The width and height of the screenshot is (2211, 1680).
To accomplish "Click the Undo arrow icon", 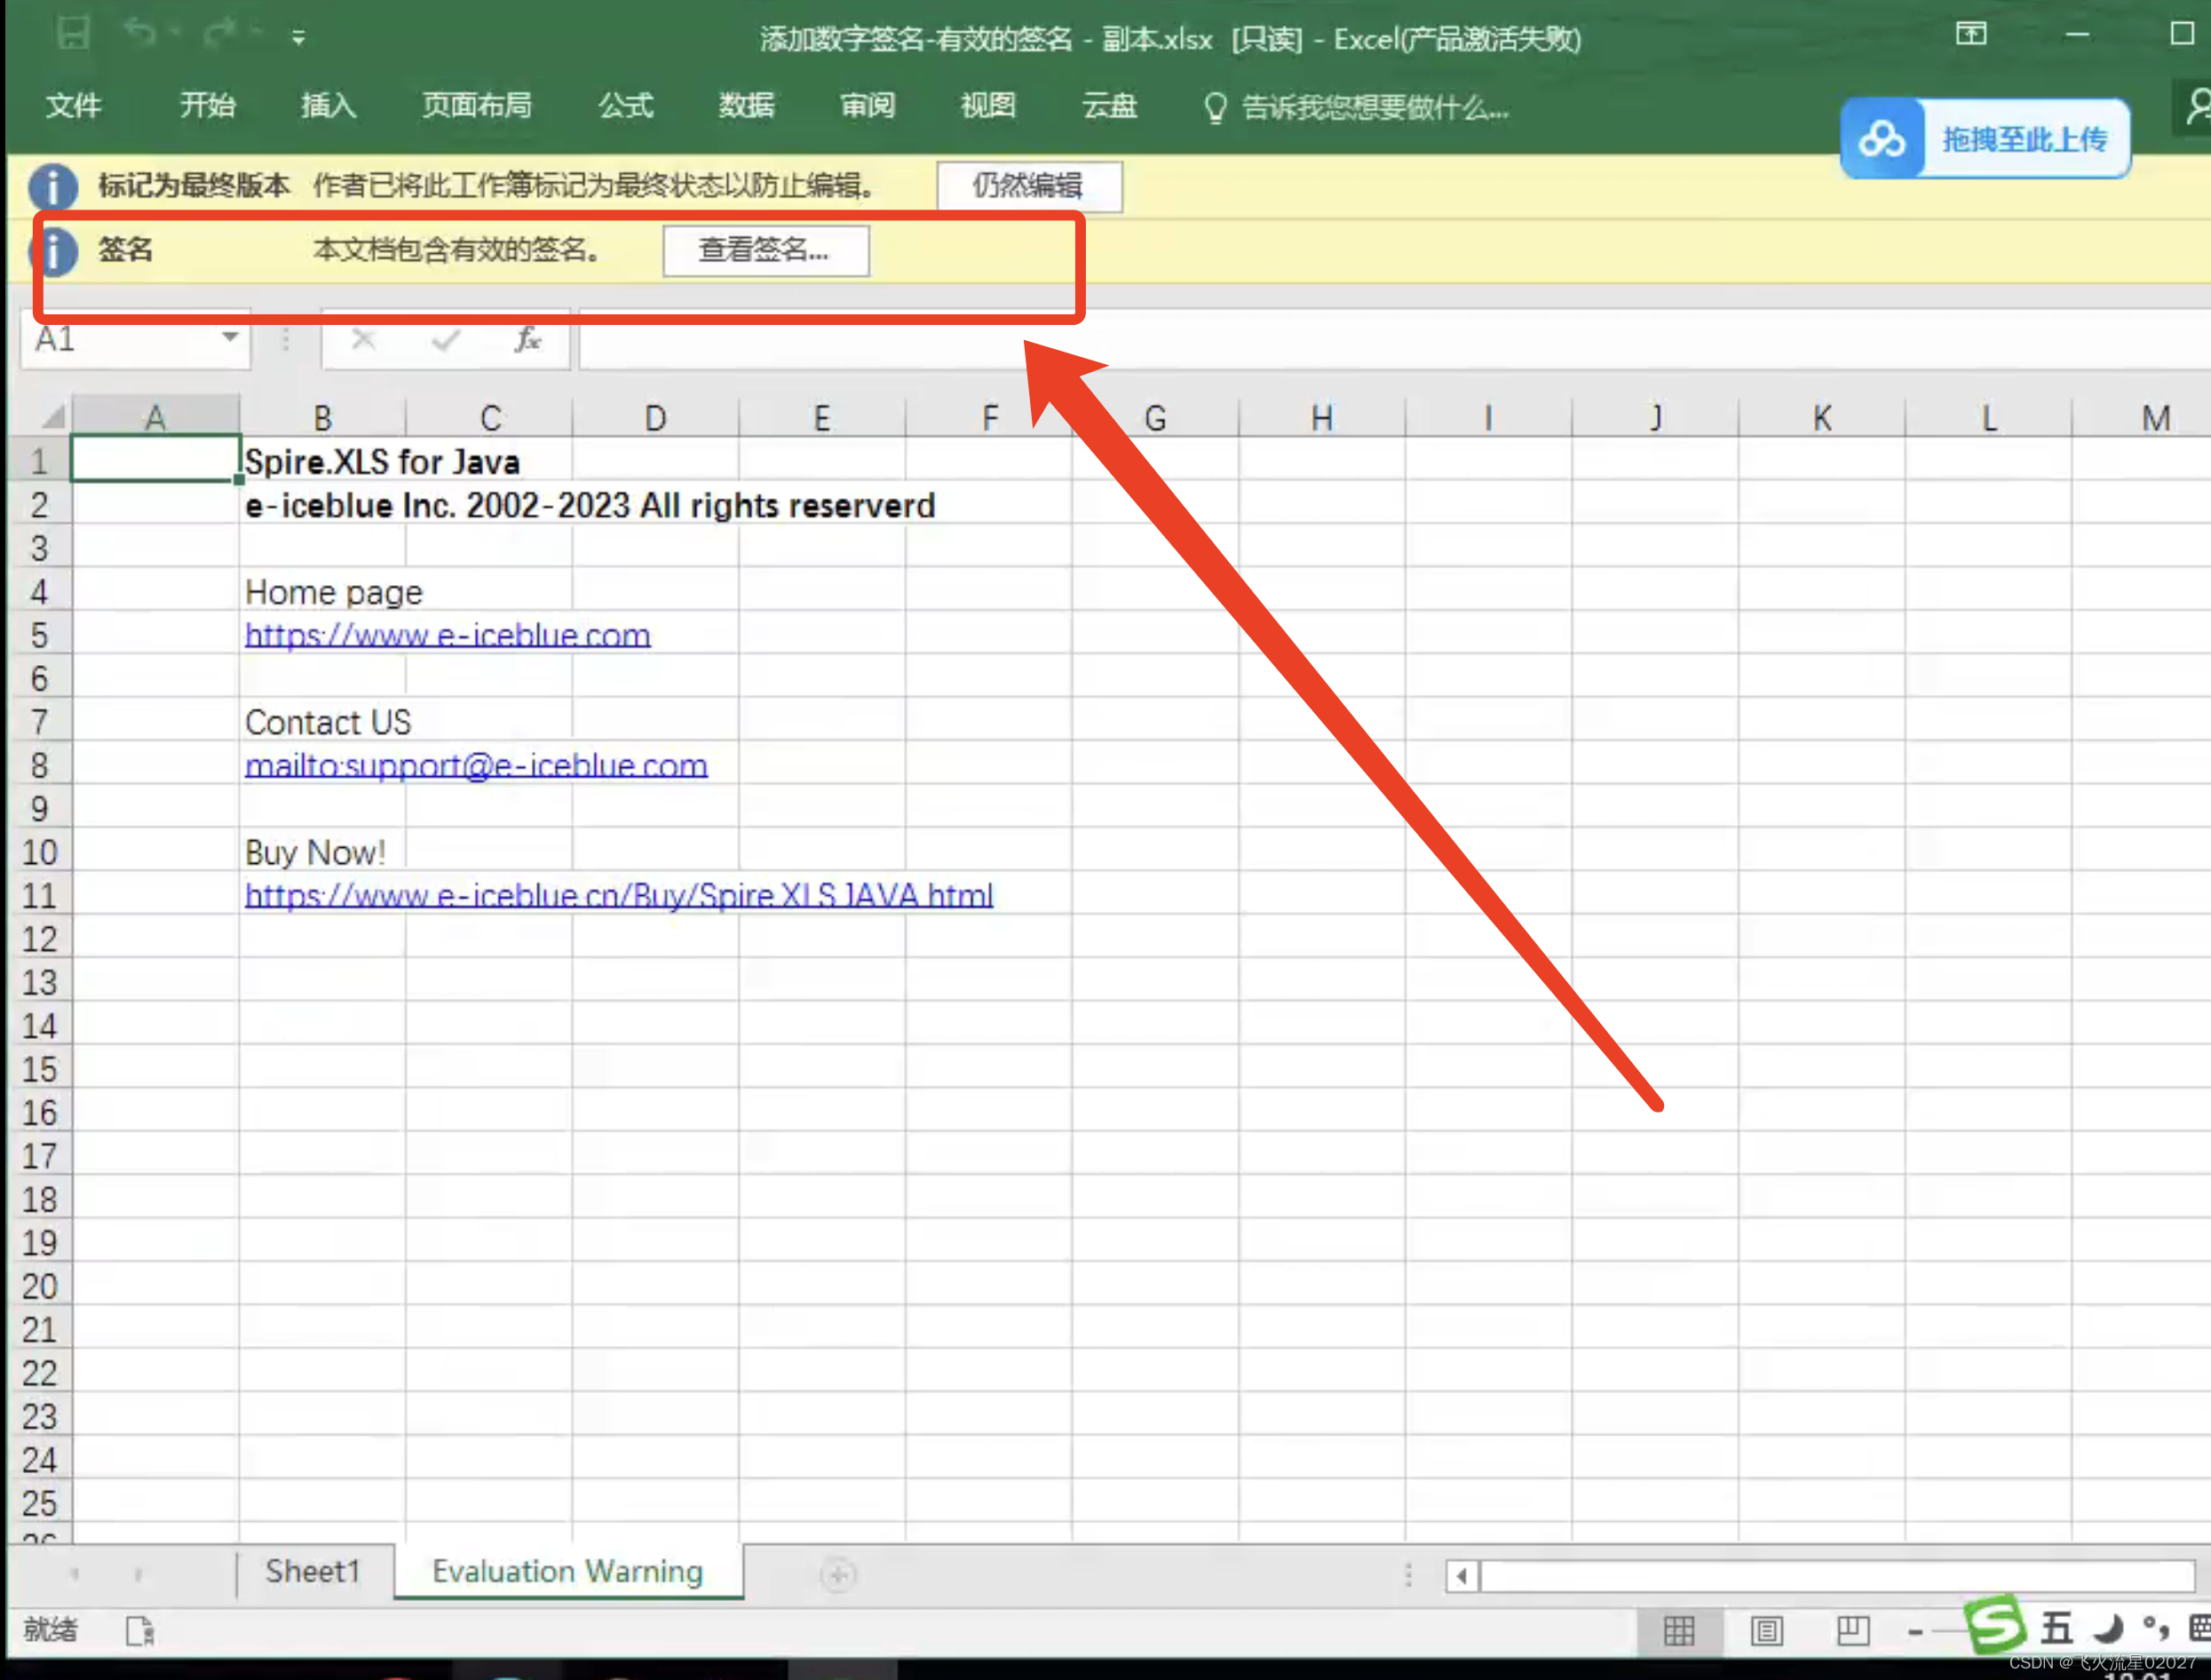I will 141,34.
